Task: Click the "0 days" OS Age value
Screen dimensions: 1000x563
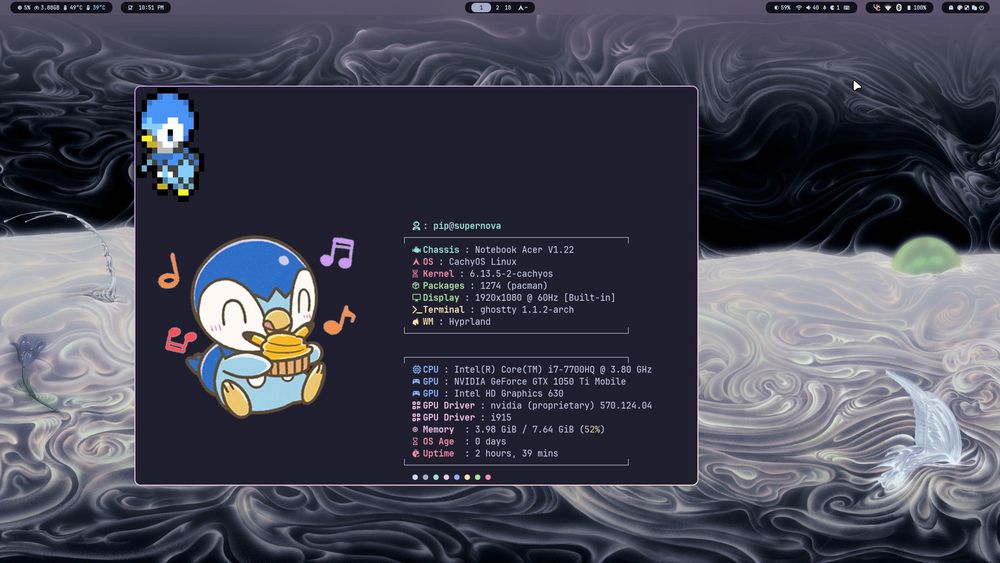Action: pyautogui.click(x=490, y=441)
